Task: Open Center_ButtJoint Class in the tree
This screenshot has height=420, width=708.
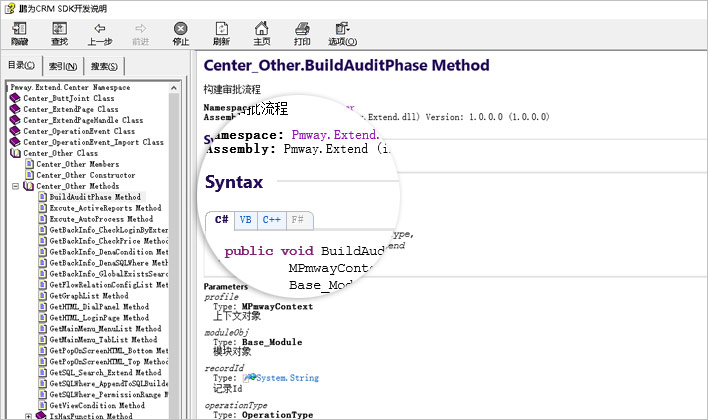Action: (68, 99)
